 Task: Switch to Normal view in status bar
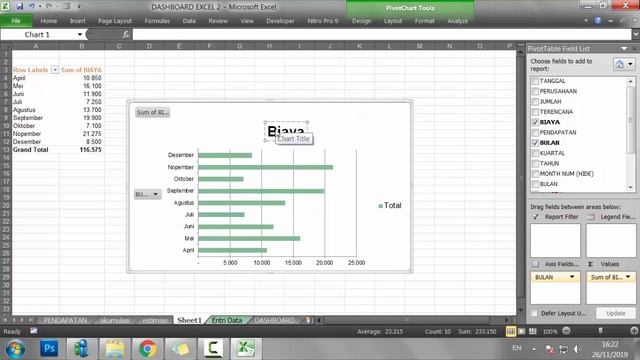pyautogui.click(x=510, y=331)
